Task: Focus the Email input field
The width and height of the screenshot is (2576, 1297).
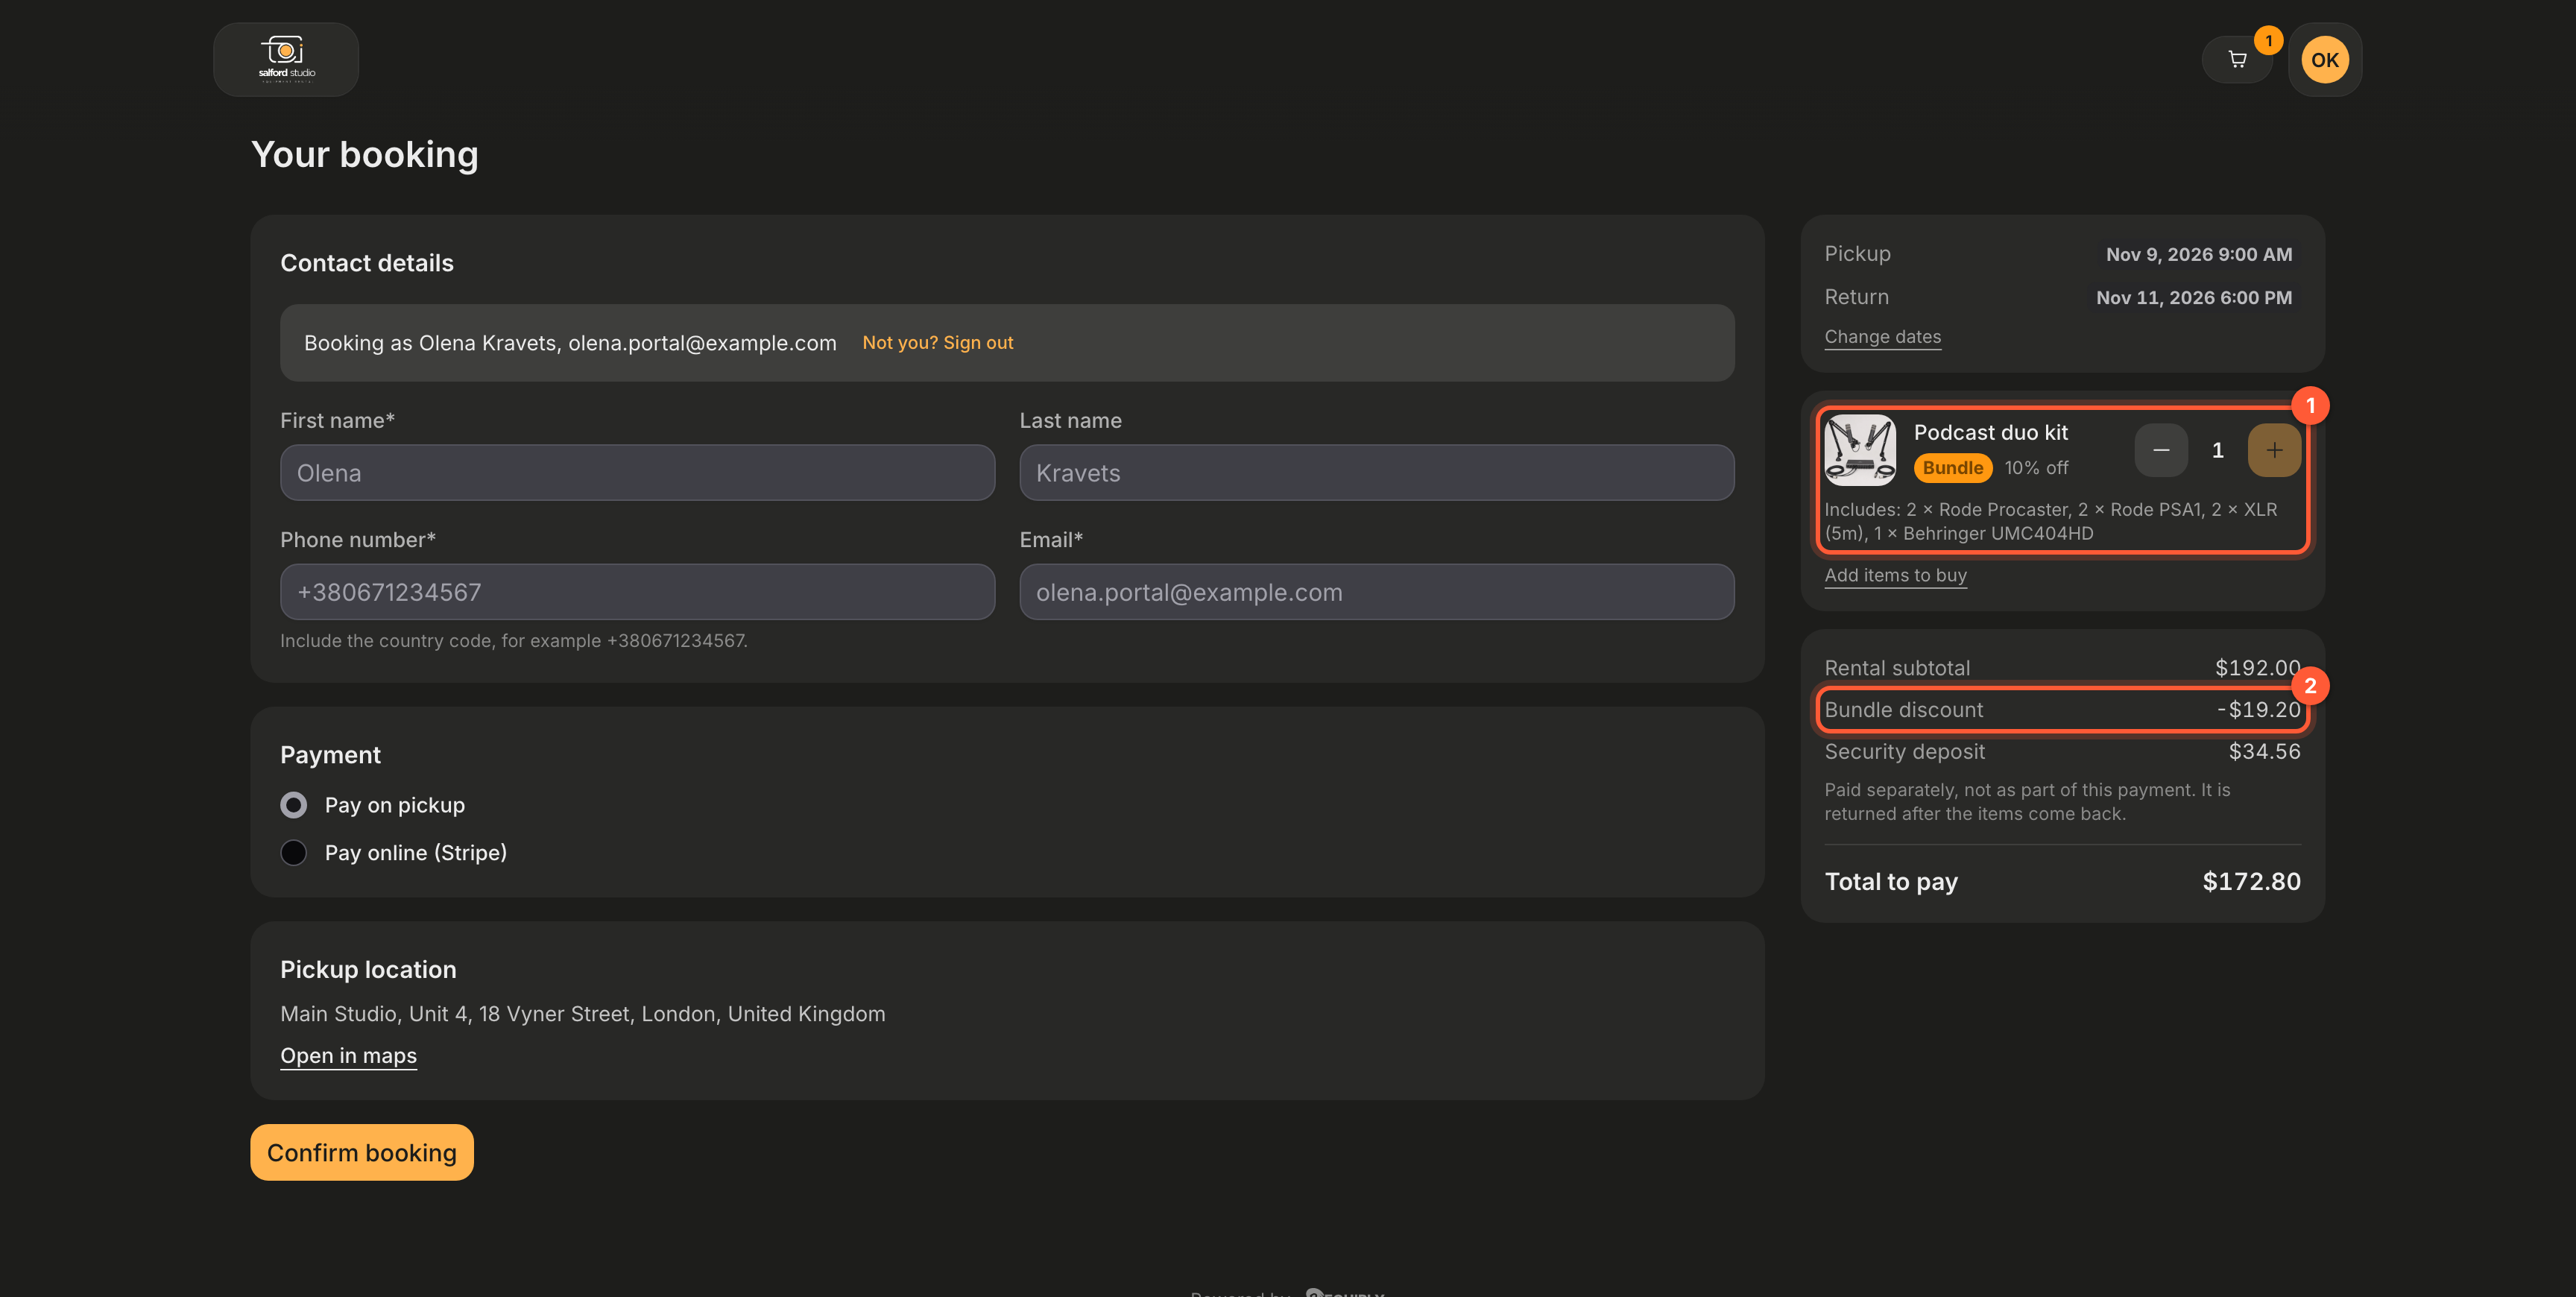Action: pos(1376,592)
